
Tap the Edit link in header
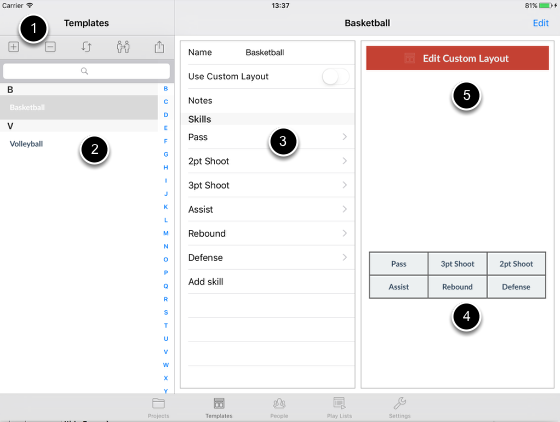pyautogui.click(x=541, y=23)
